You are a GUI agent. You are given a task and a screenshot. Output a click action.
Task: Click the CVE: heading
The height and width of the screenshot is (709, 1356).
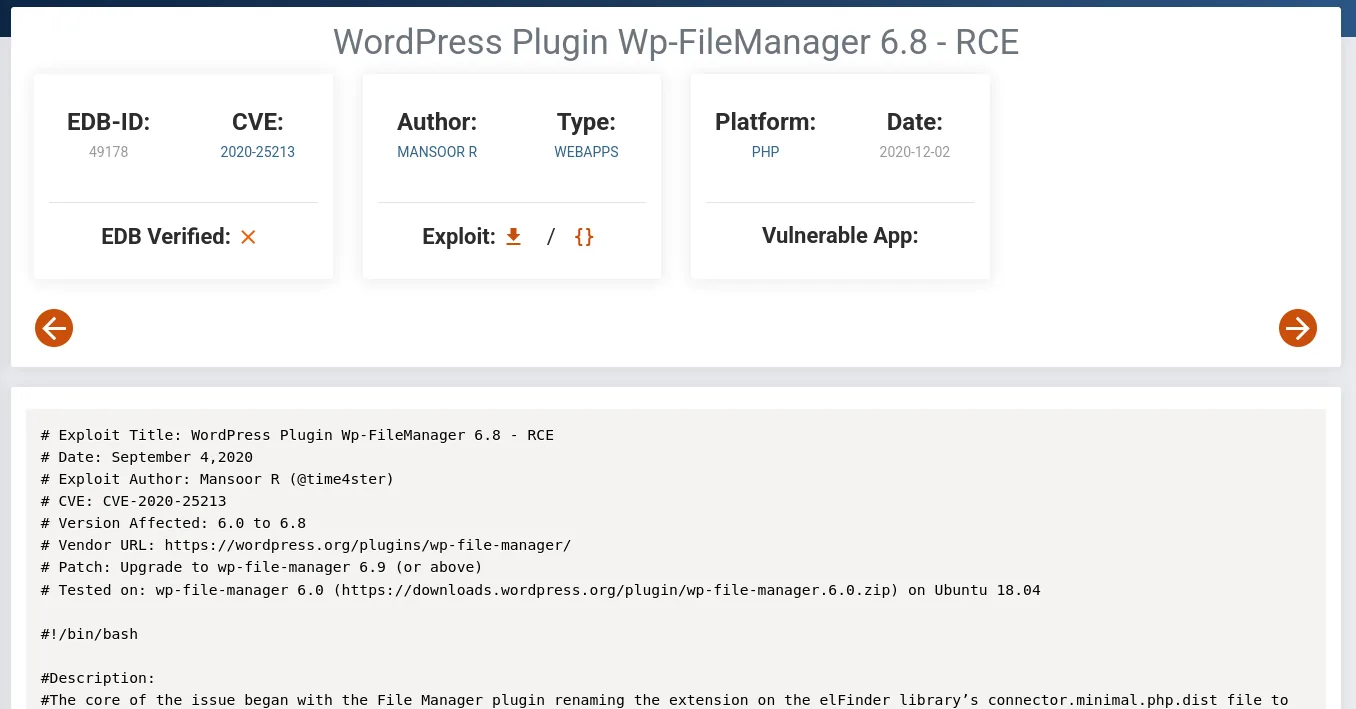(258, 122)
